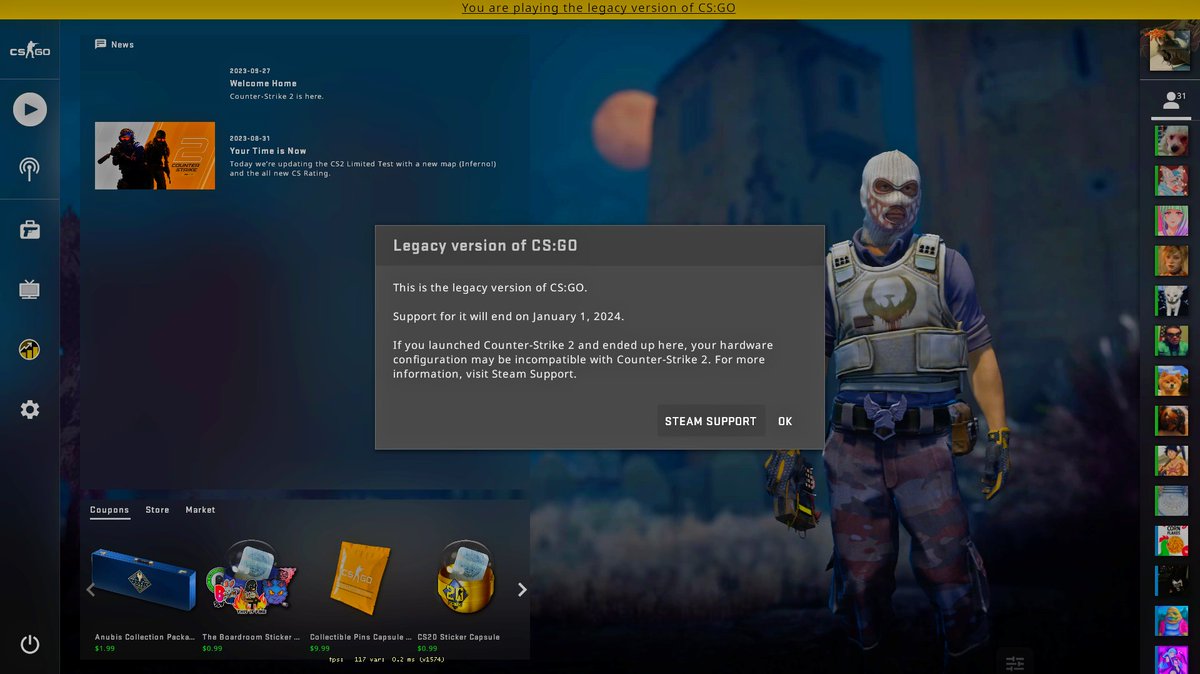Click the CS:GO logo in the sidebar

pos(30,51)
